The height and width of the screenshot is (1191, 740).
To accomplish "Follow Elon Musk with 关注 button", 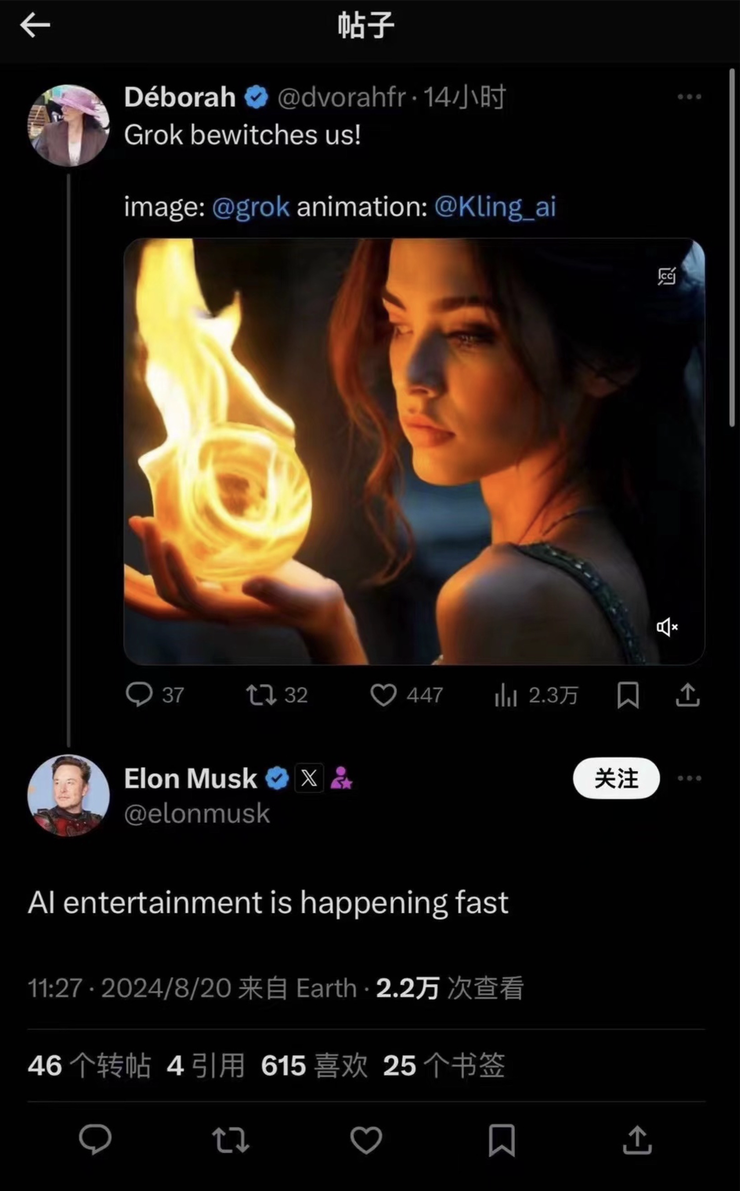I will tap(616, 779).
